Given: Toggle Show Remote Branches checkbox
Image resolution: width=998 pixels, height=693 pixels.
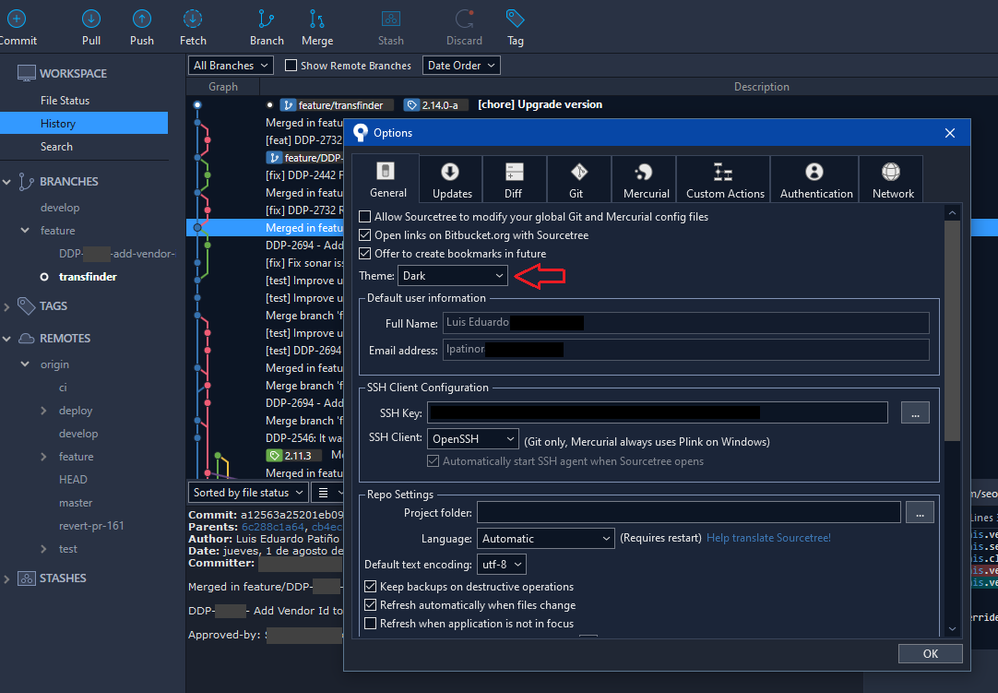Looking at the screenshot, I should [291, 66].
